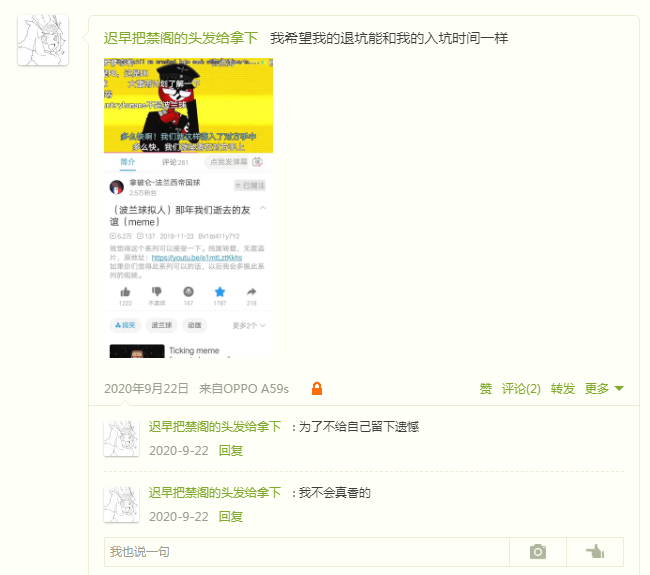
Task: Reply to the comment 我不会真香的
Action: pyautogui.click(x=230, y=517)
